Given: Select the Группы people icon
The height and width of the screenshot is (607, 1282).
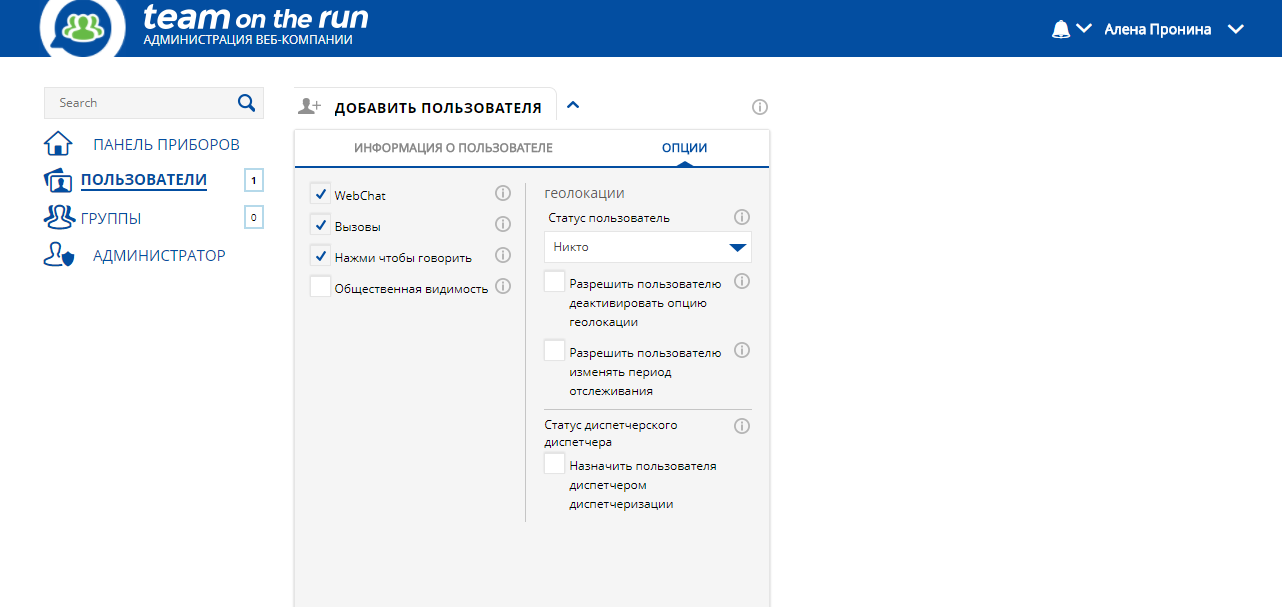Looking at the screenshot, I should [58, 217].
